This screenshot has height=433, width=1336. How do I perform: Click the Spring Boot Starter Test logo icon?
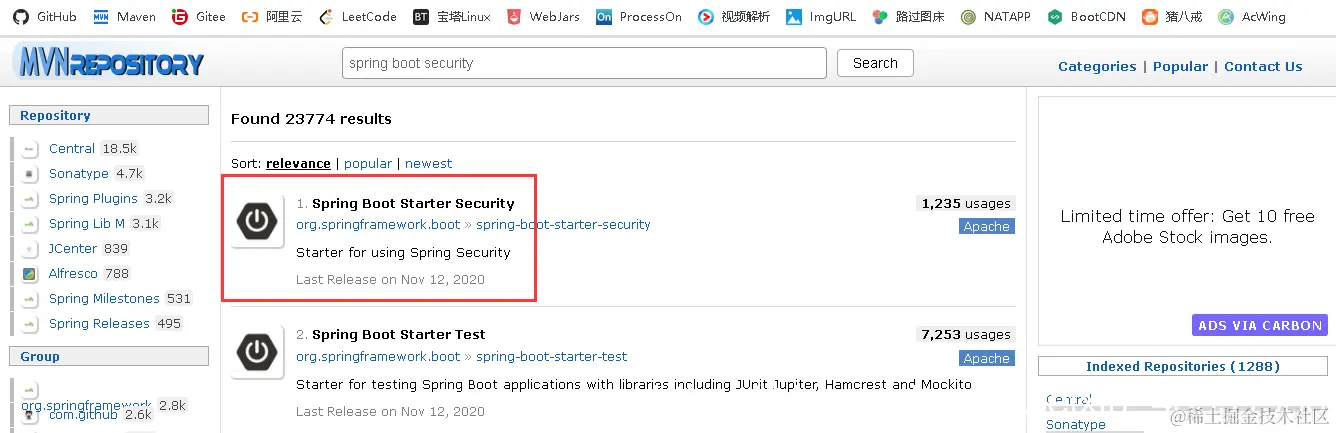[258, 352]
